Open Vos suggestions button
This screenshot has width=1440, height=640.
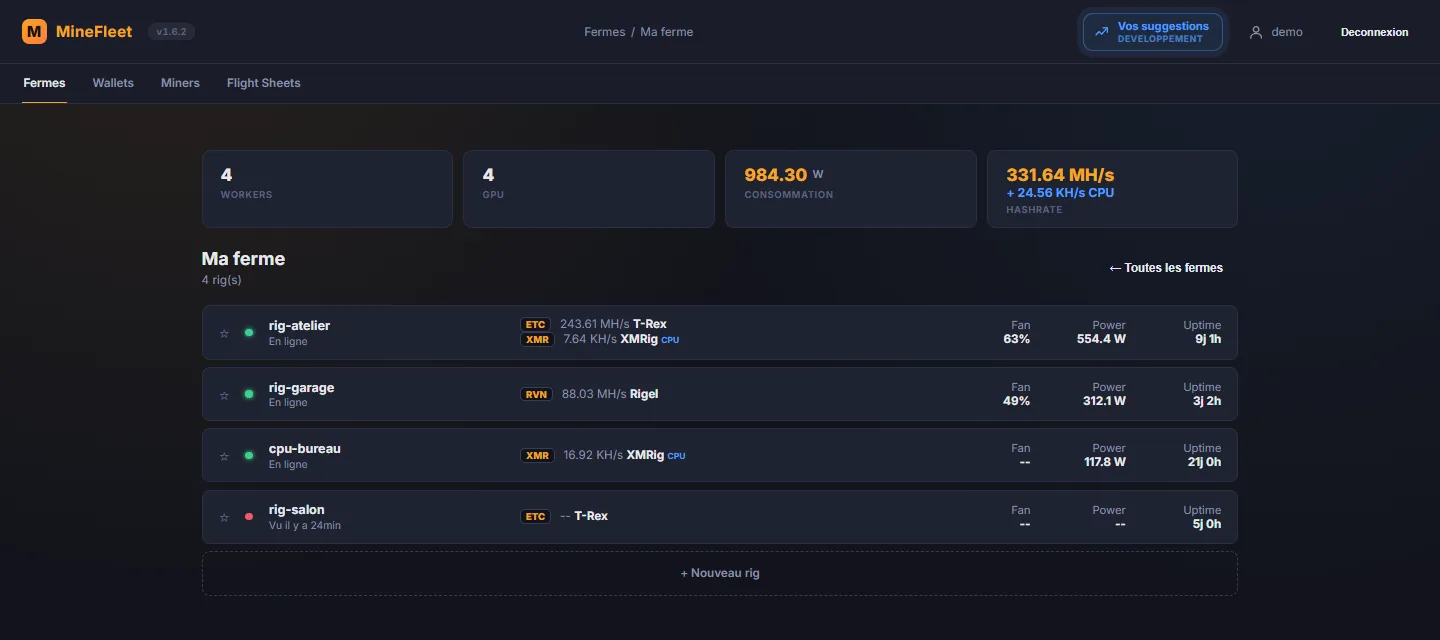pos(1153,32)
